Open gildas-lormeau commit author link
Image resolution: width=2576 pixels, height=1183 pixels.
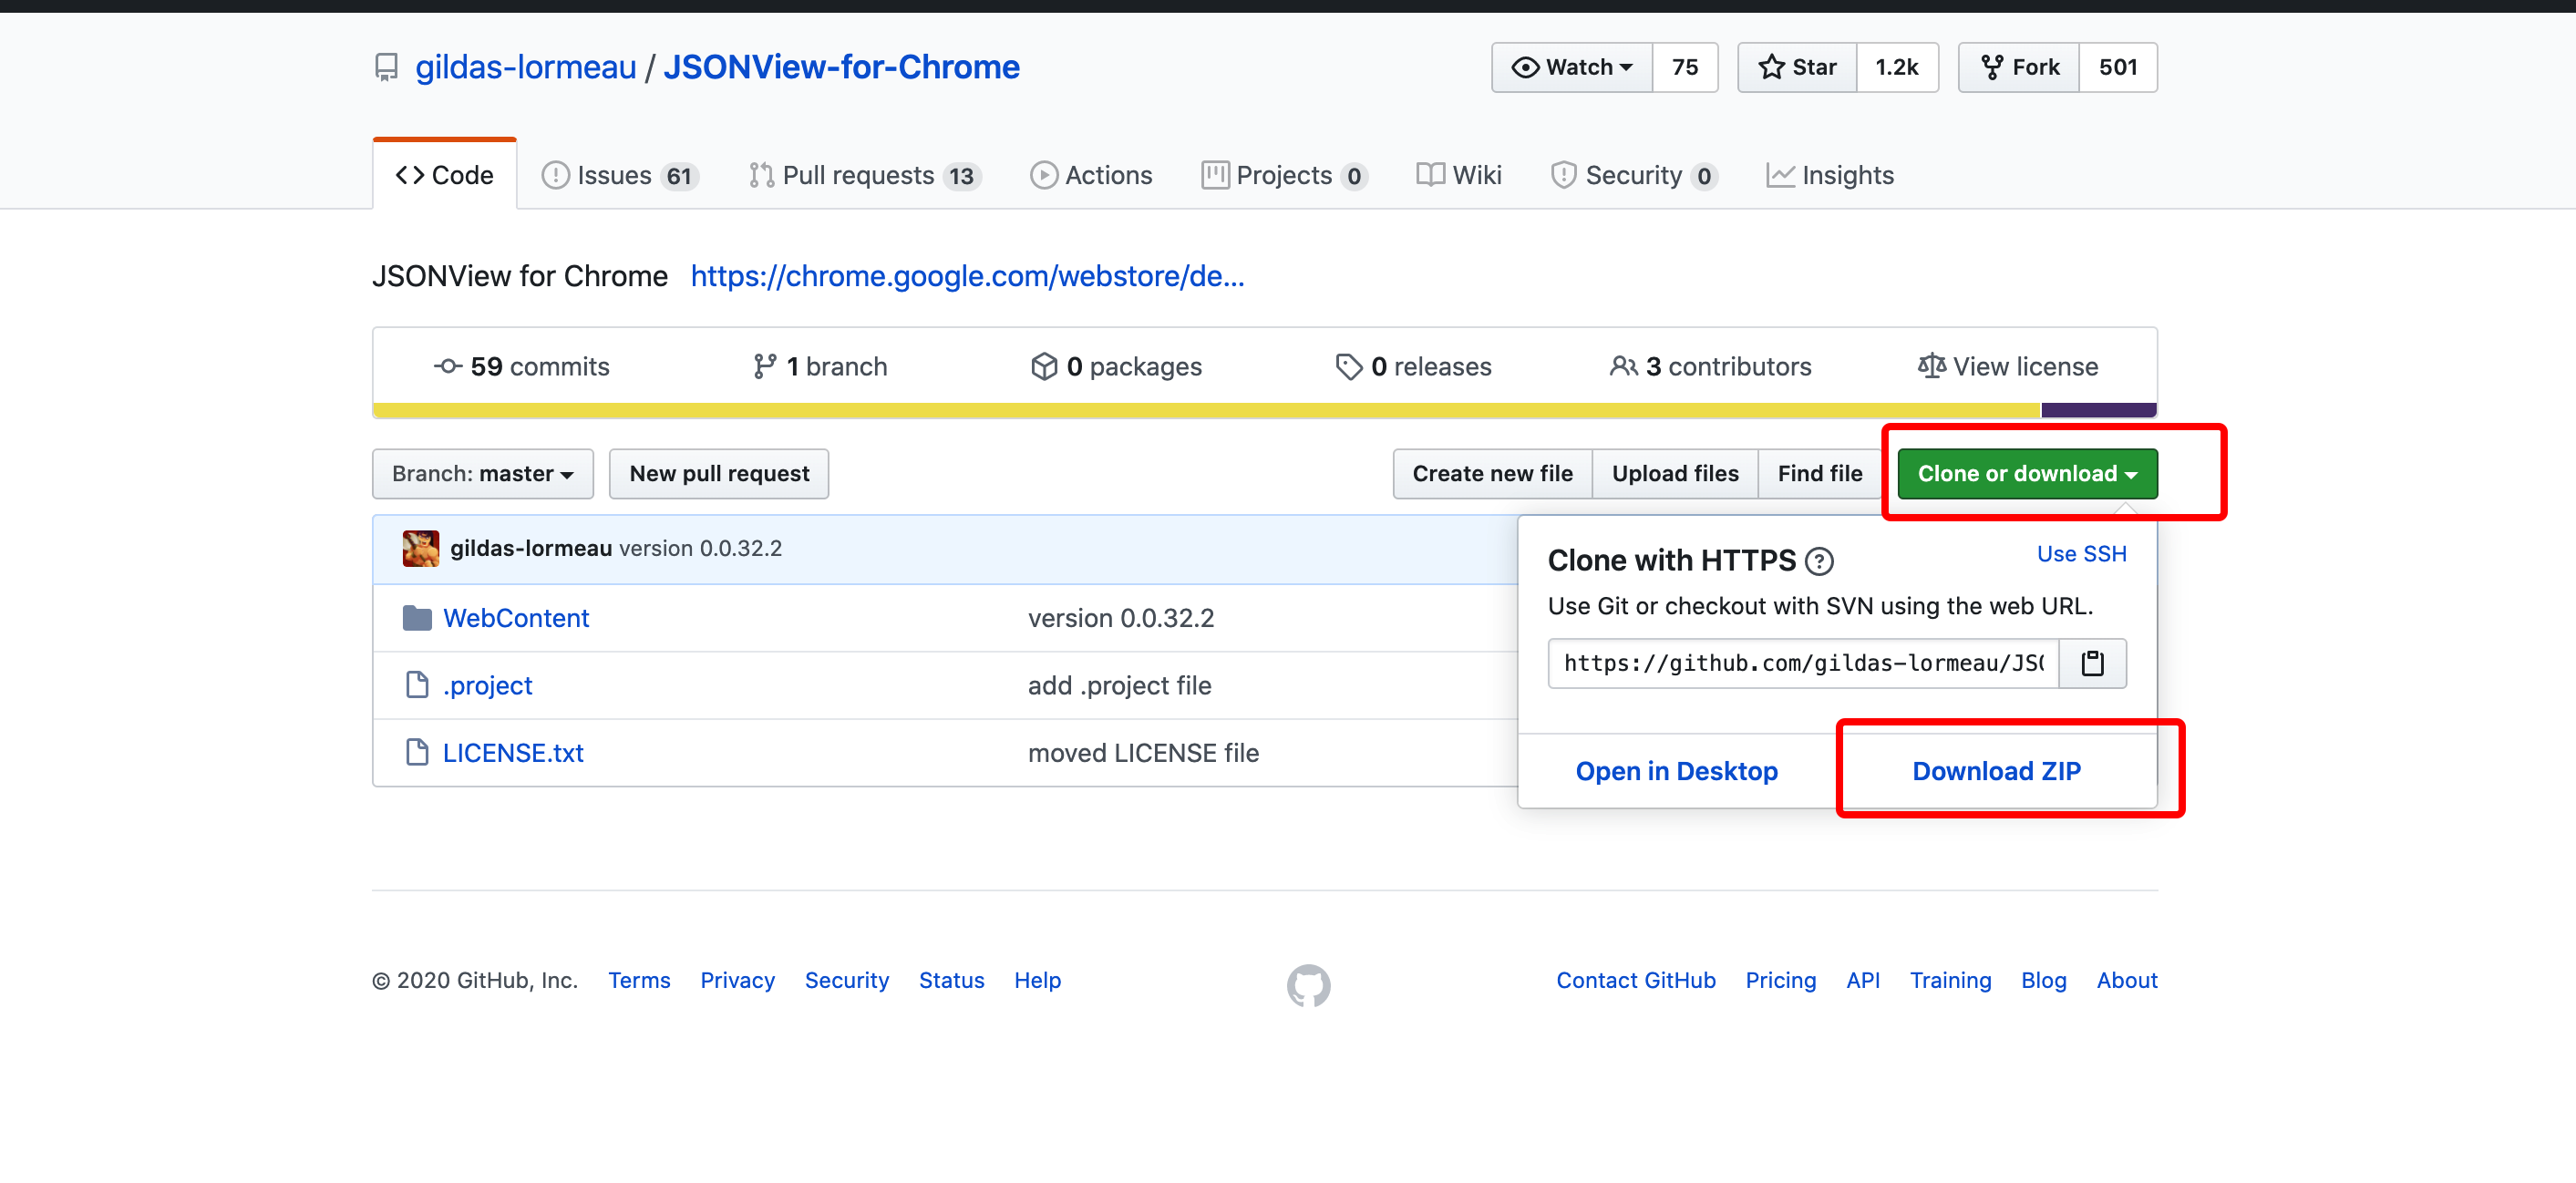point(531,548)
